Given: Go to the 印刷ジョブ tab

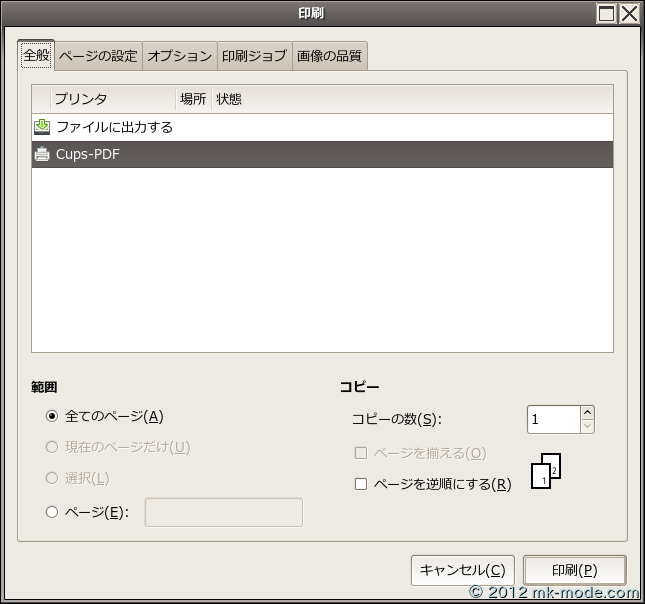Looking at the screenshot, I should pos(254,56).
